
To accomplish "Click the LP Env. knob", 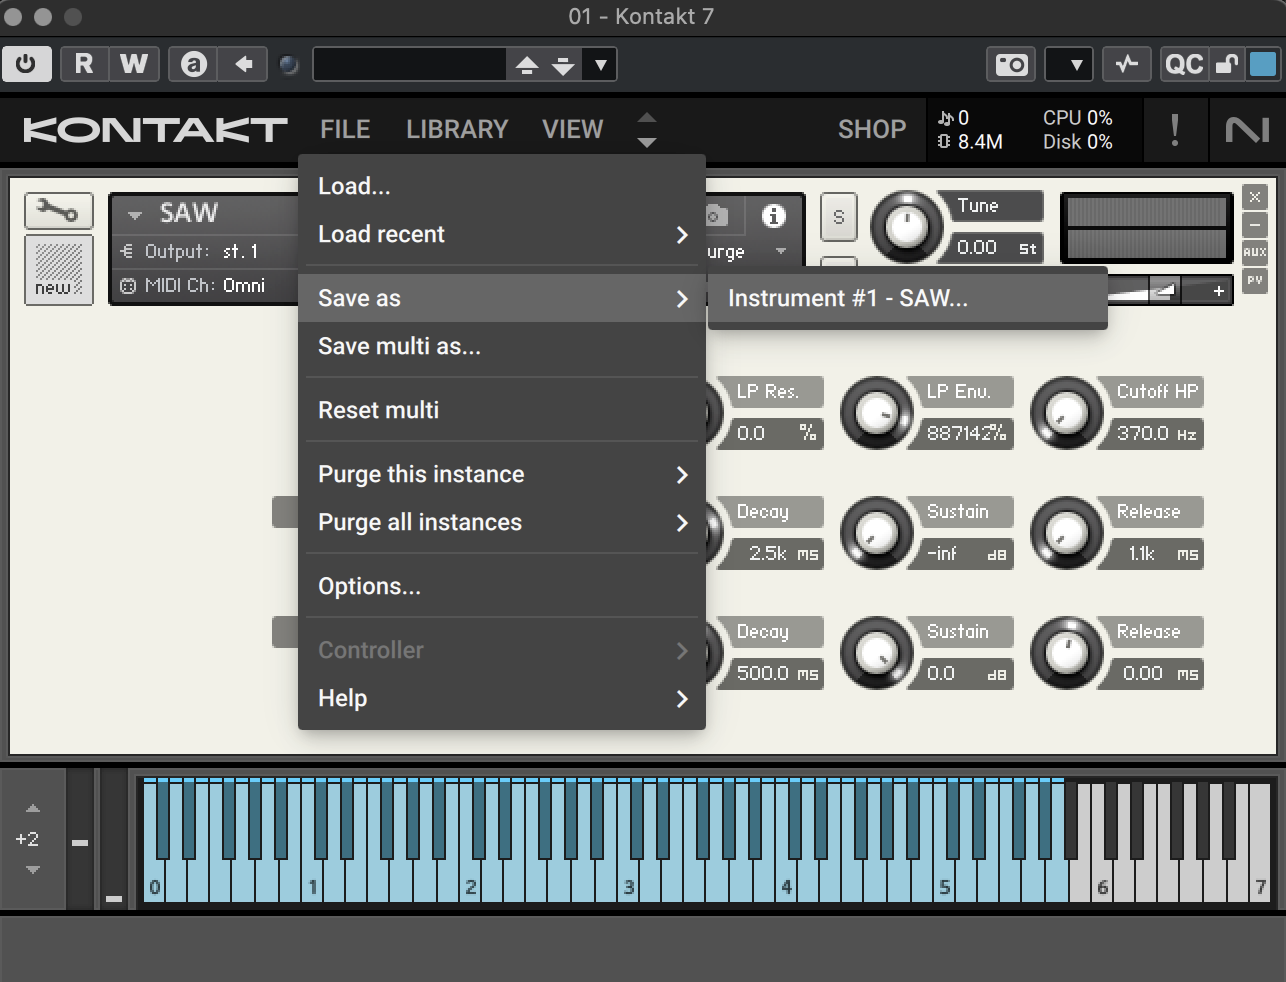I will [x=877, y=414].
